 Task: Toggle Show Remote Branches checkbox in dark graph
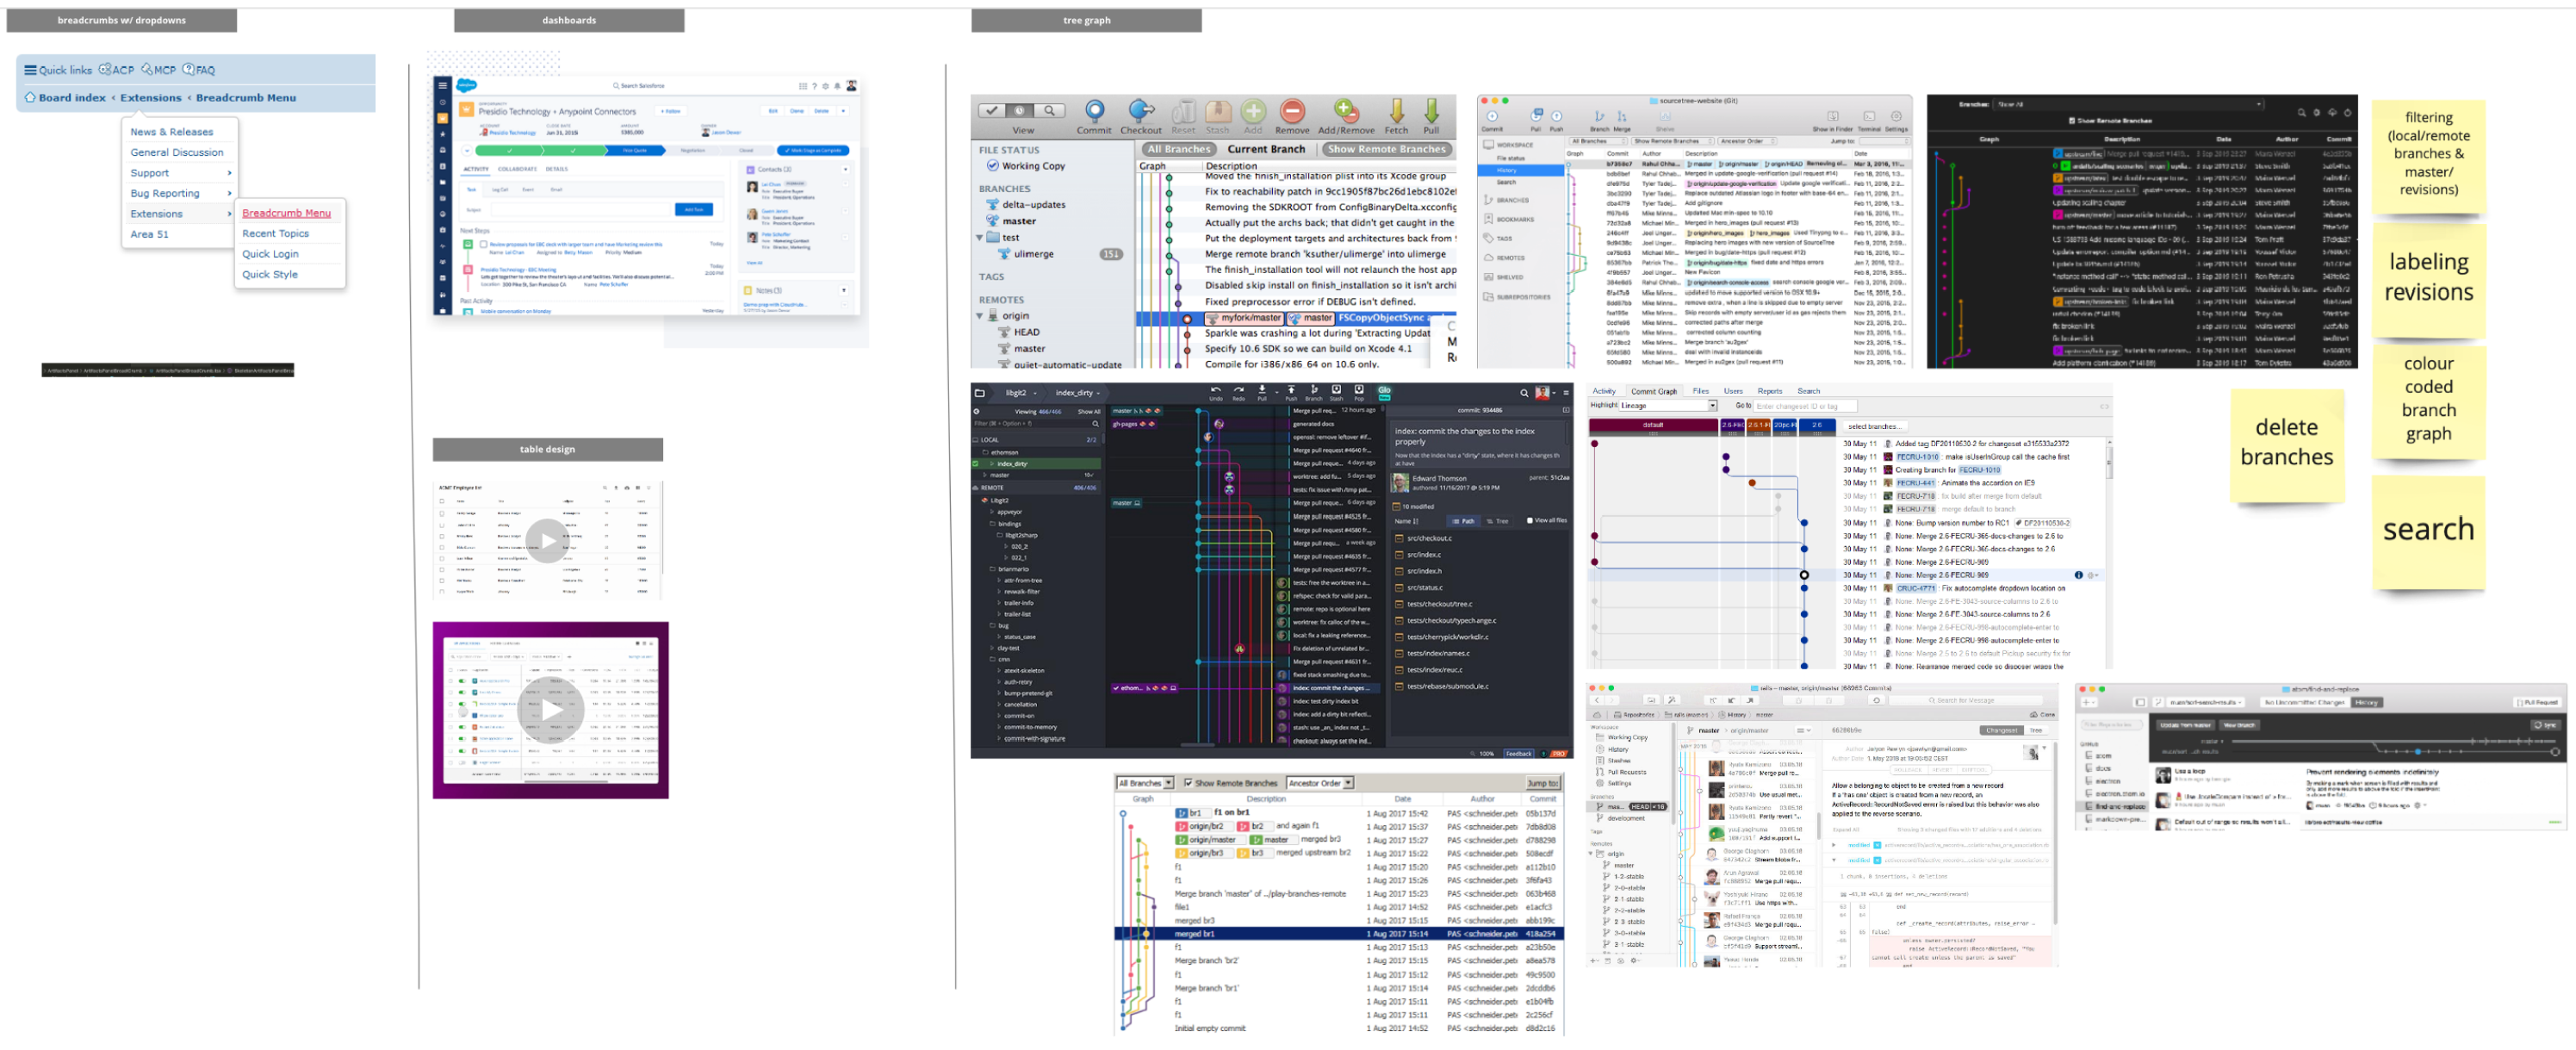point(2071,121)
